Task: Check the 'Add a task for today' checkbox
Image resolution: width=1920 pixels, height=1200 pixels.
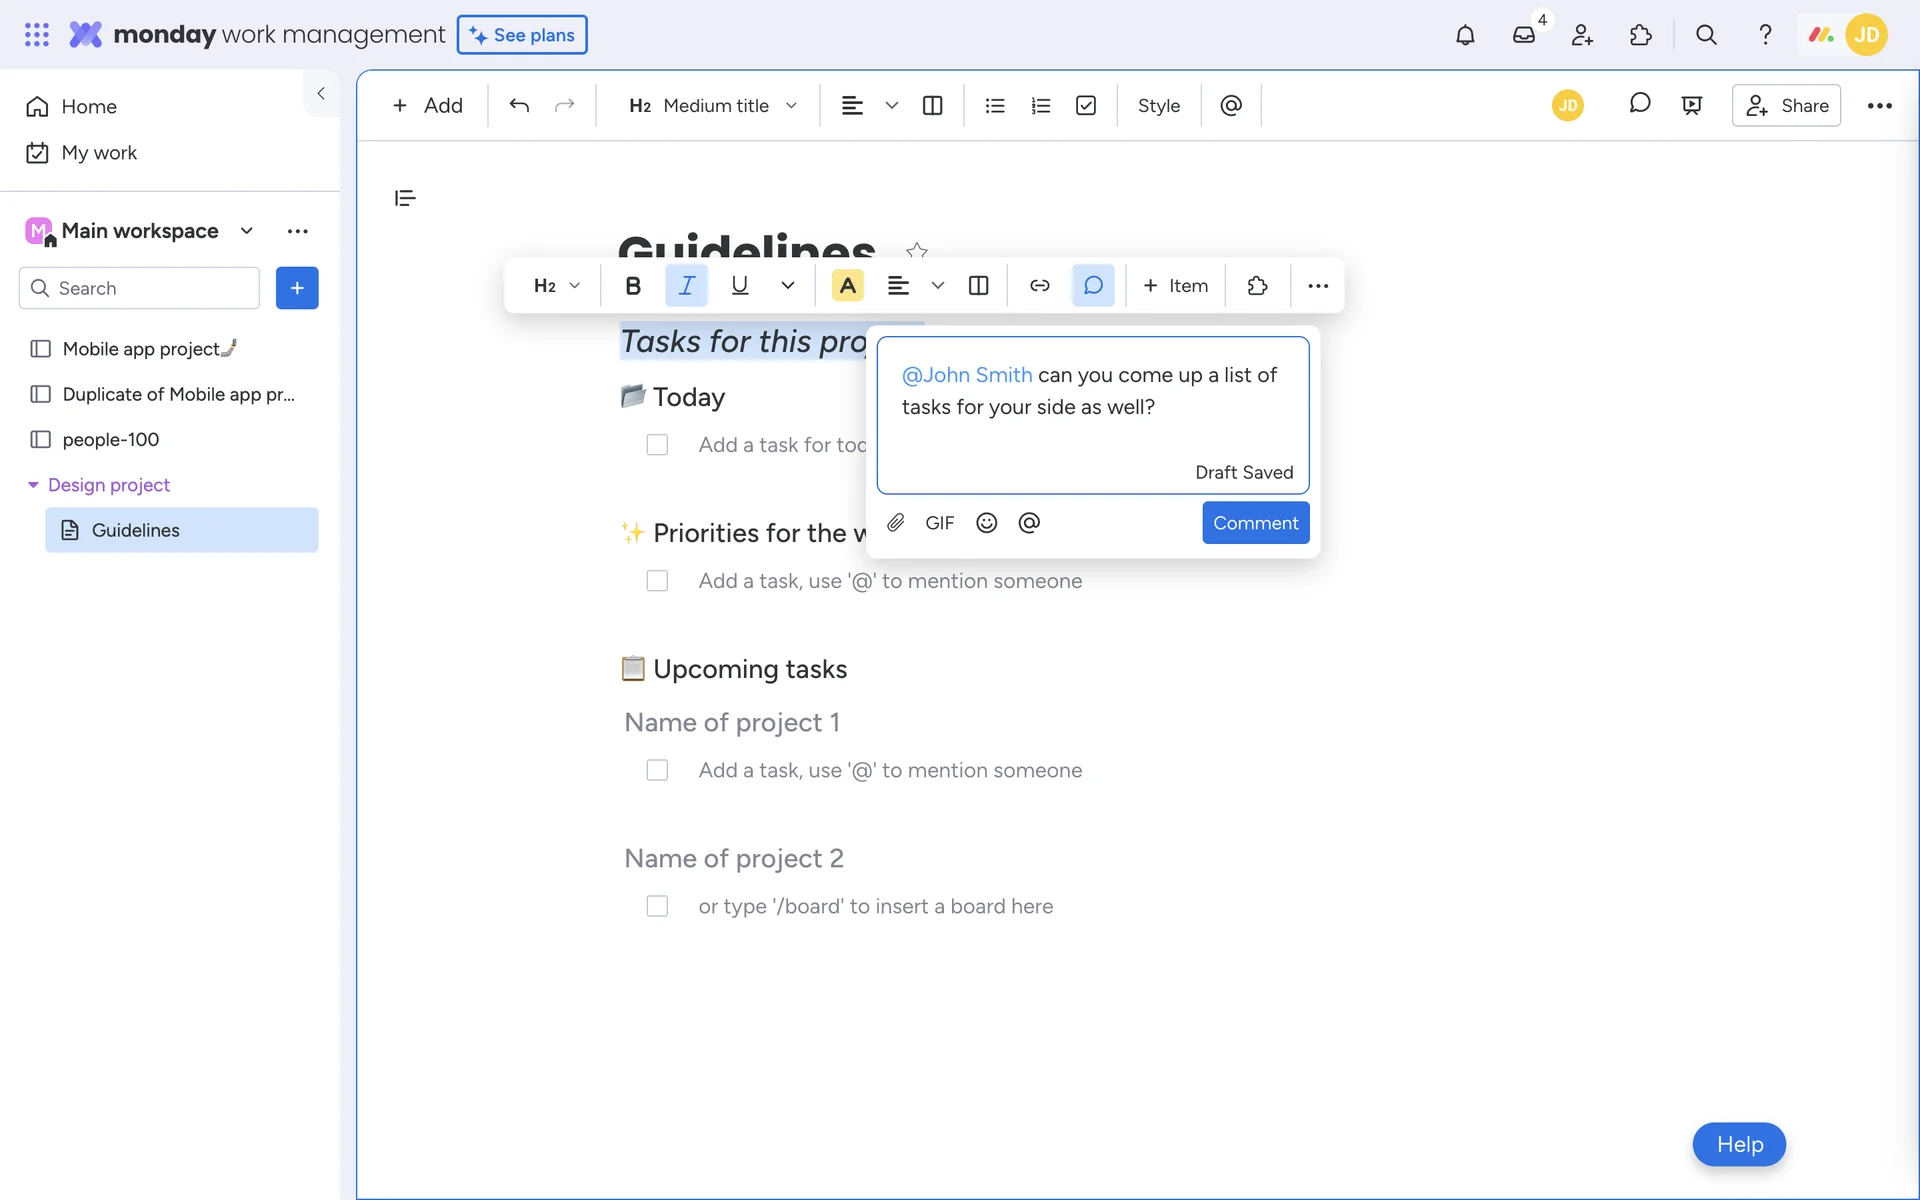Action: pyautogui.click(x=657, y=445)
